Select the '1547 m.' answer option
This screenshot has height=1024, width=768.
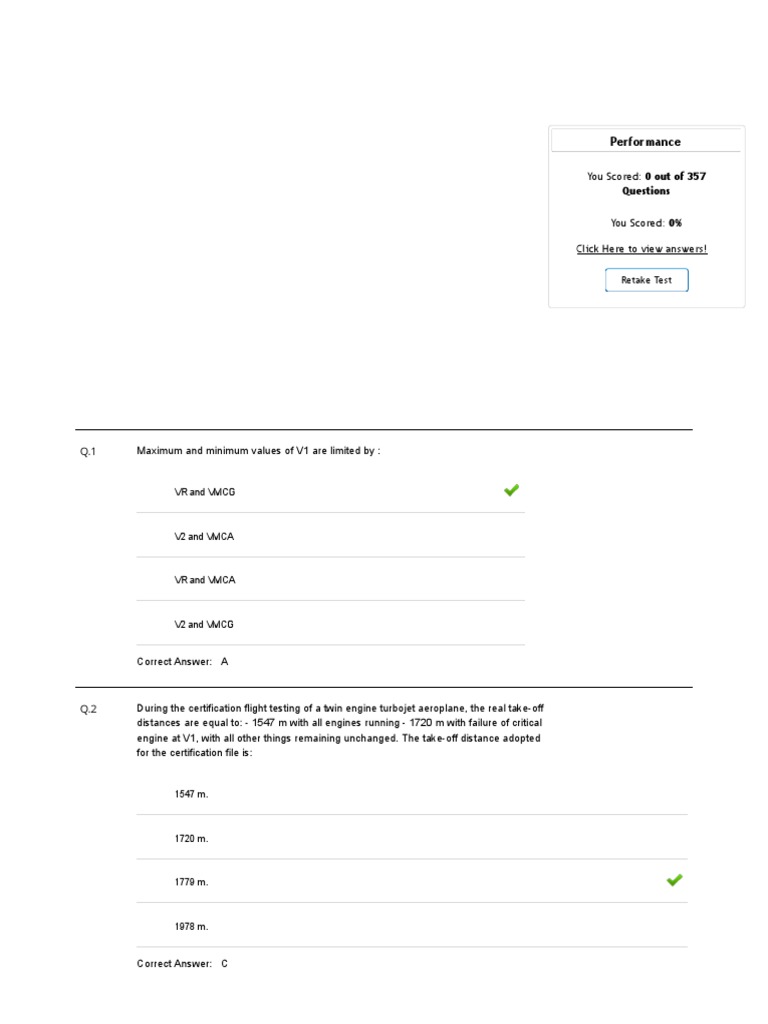[x=191, y=794]
